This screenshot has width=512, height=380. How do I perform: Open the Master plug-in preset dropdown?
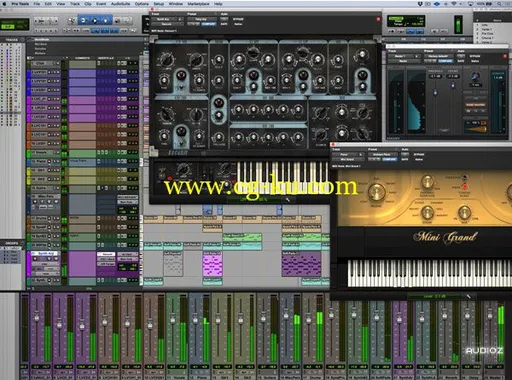pyautogui.click(x=438, y=56)
